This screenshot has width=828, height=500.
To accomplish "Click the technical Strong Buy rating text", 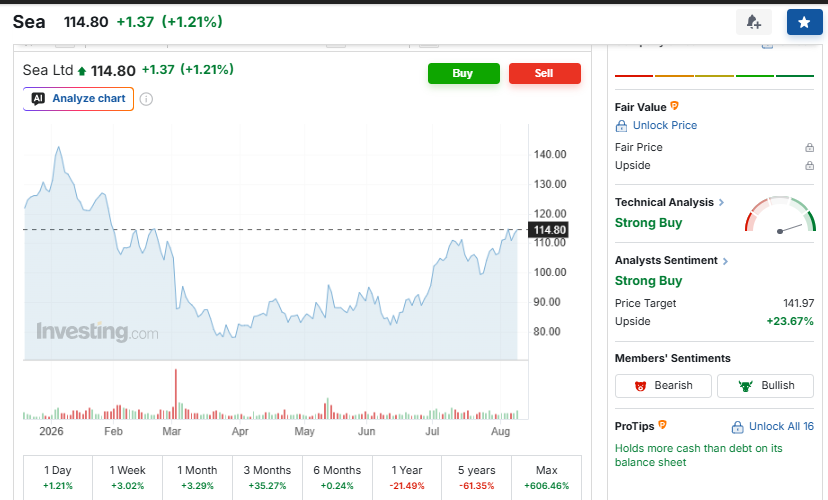I will (648, 223).
